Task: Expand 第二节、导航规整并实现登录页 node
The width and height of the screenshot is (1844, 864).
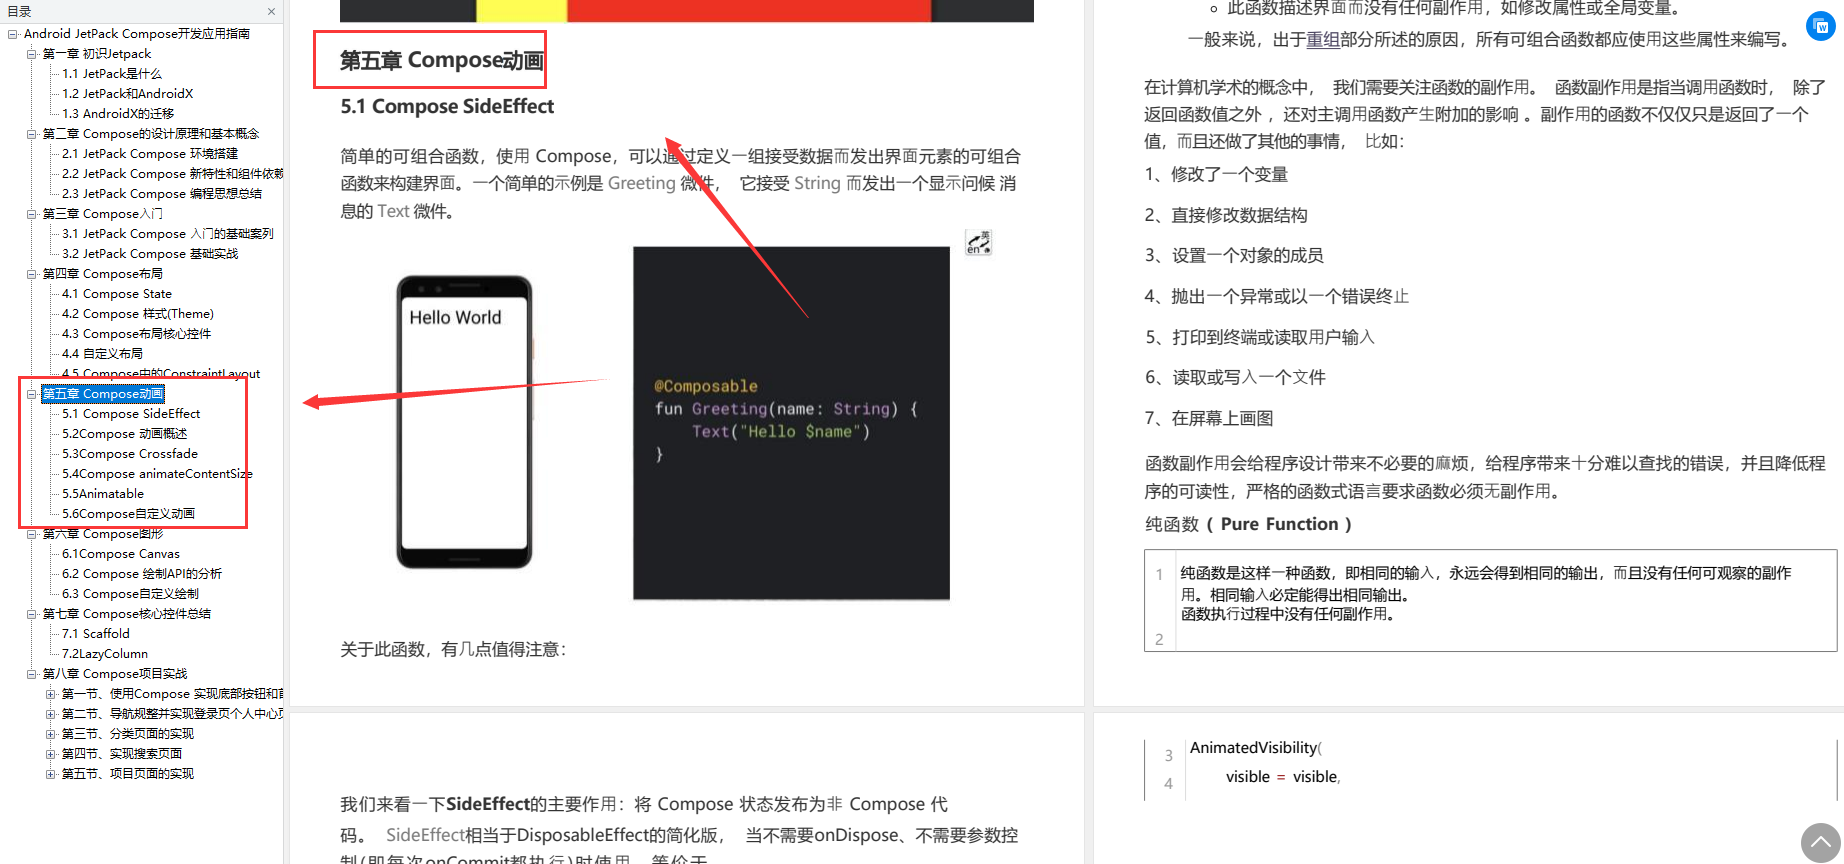Action: 50,714
